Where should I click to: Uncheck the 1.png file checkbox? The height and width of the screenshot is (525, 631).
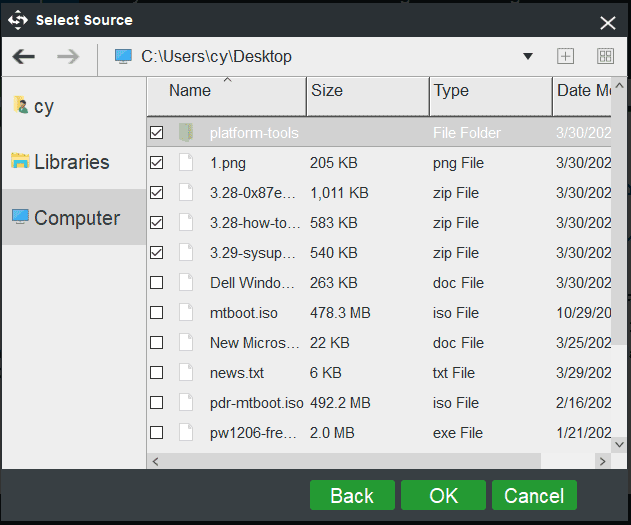(x=156, y=163)
